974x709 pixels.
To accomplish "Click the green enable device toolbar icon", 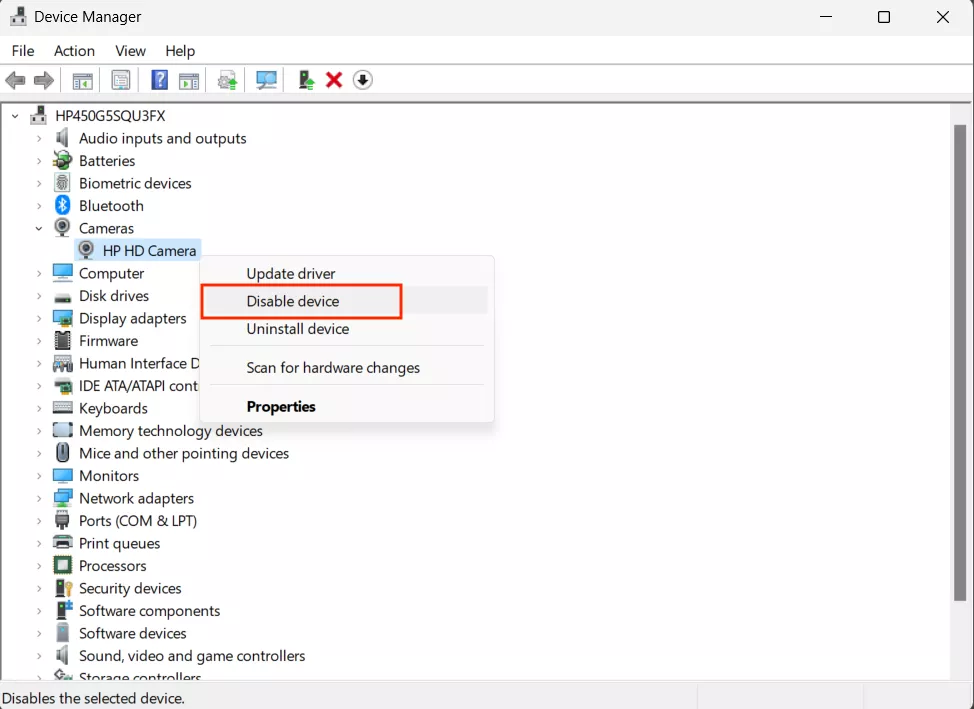I will point(306,80).
